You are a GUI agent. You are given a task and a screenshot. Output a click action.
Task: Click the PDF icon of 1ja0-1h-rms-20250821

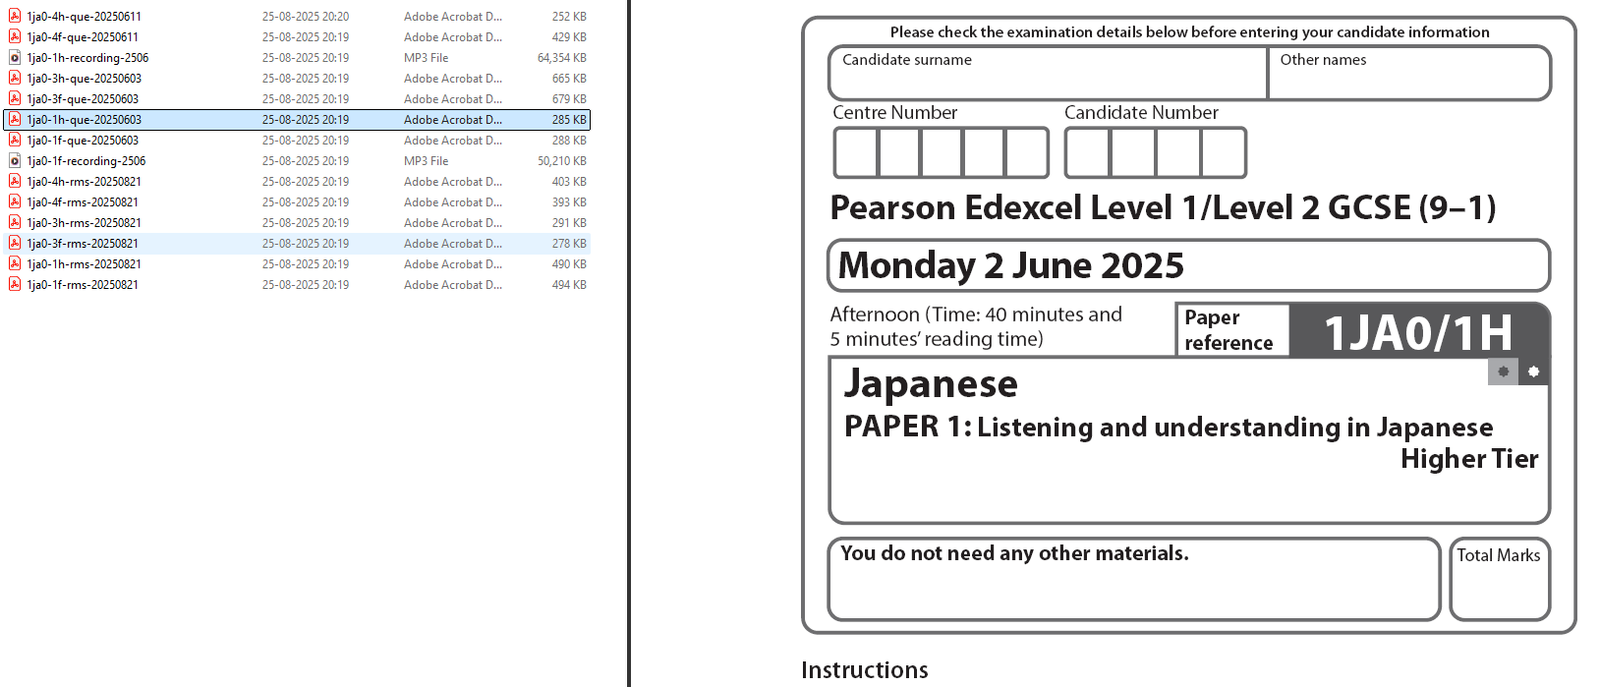click(15, 264)
